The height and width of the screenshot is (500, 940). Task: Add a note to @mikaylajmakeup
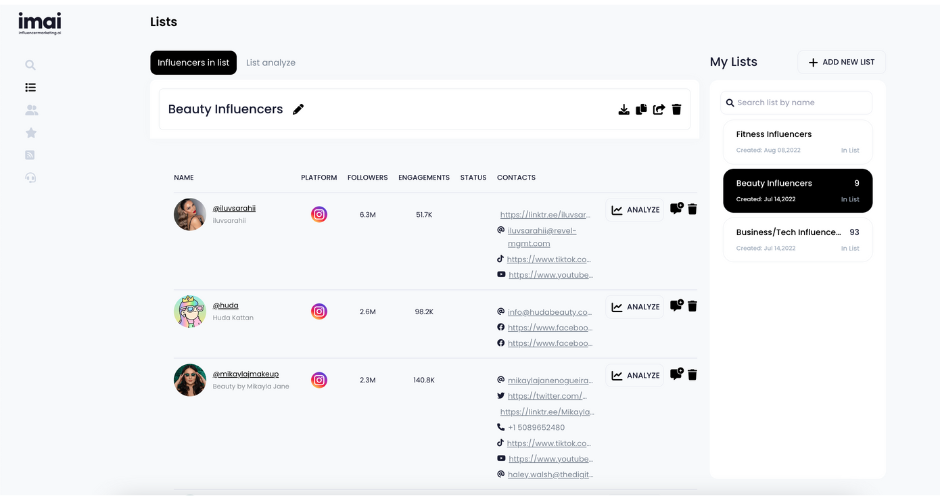tap(676, 374)
